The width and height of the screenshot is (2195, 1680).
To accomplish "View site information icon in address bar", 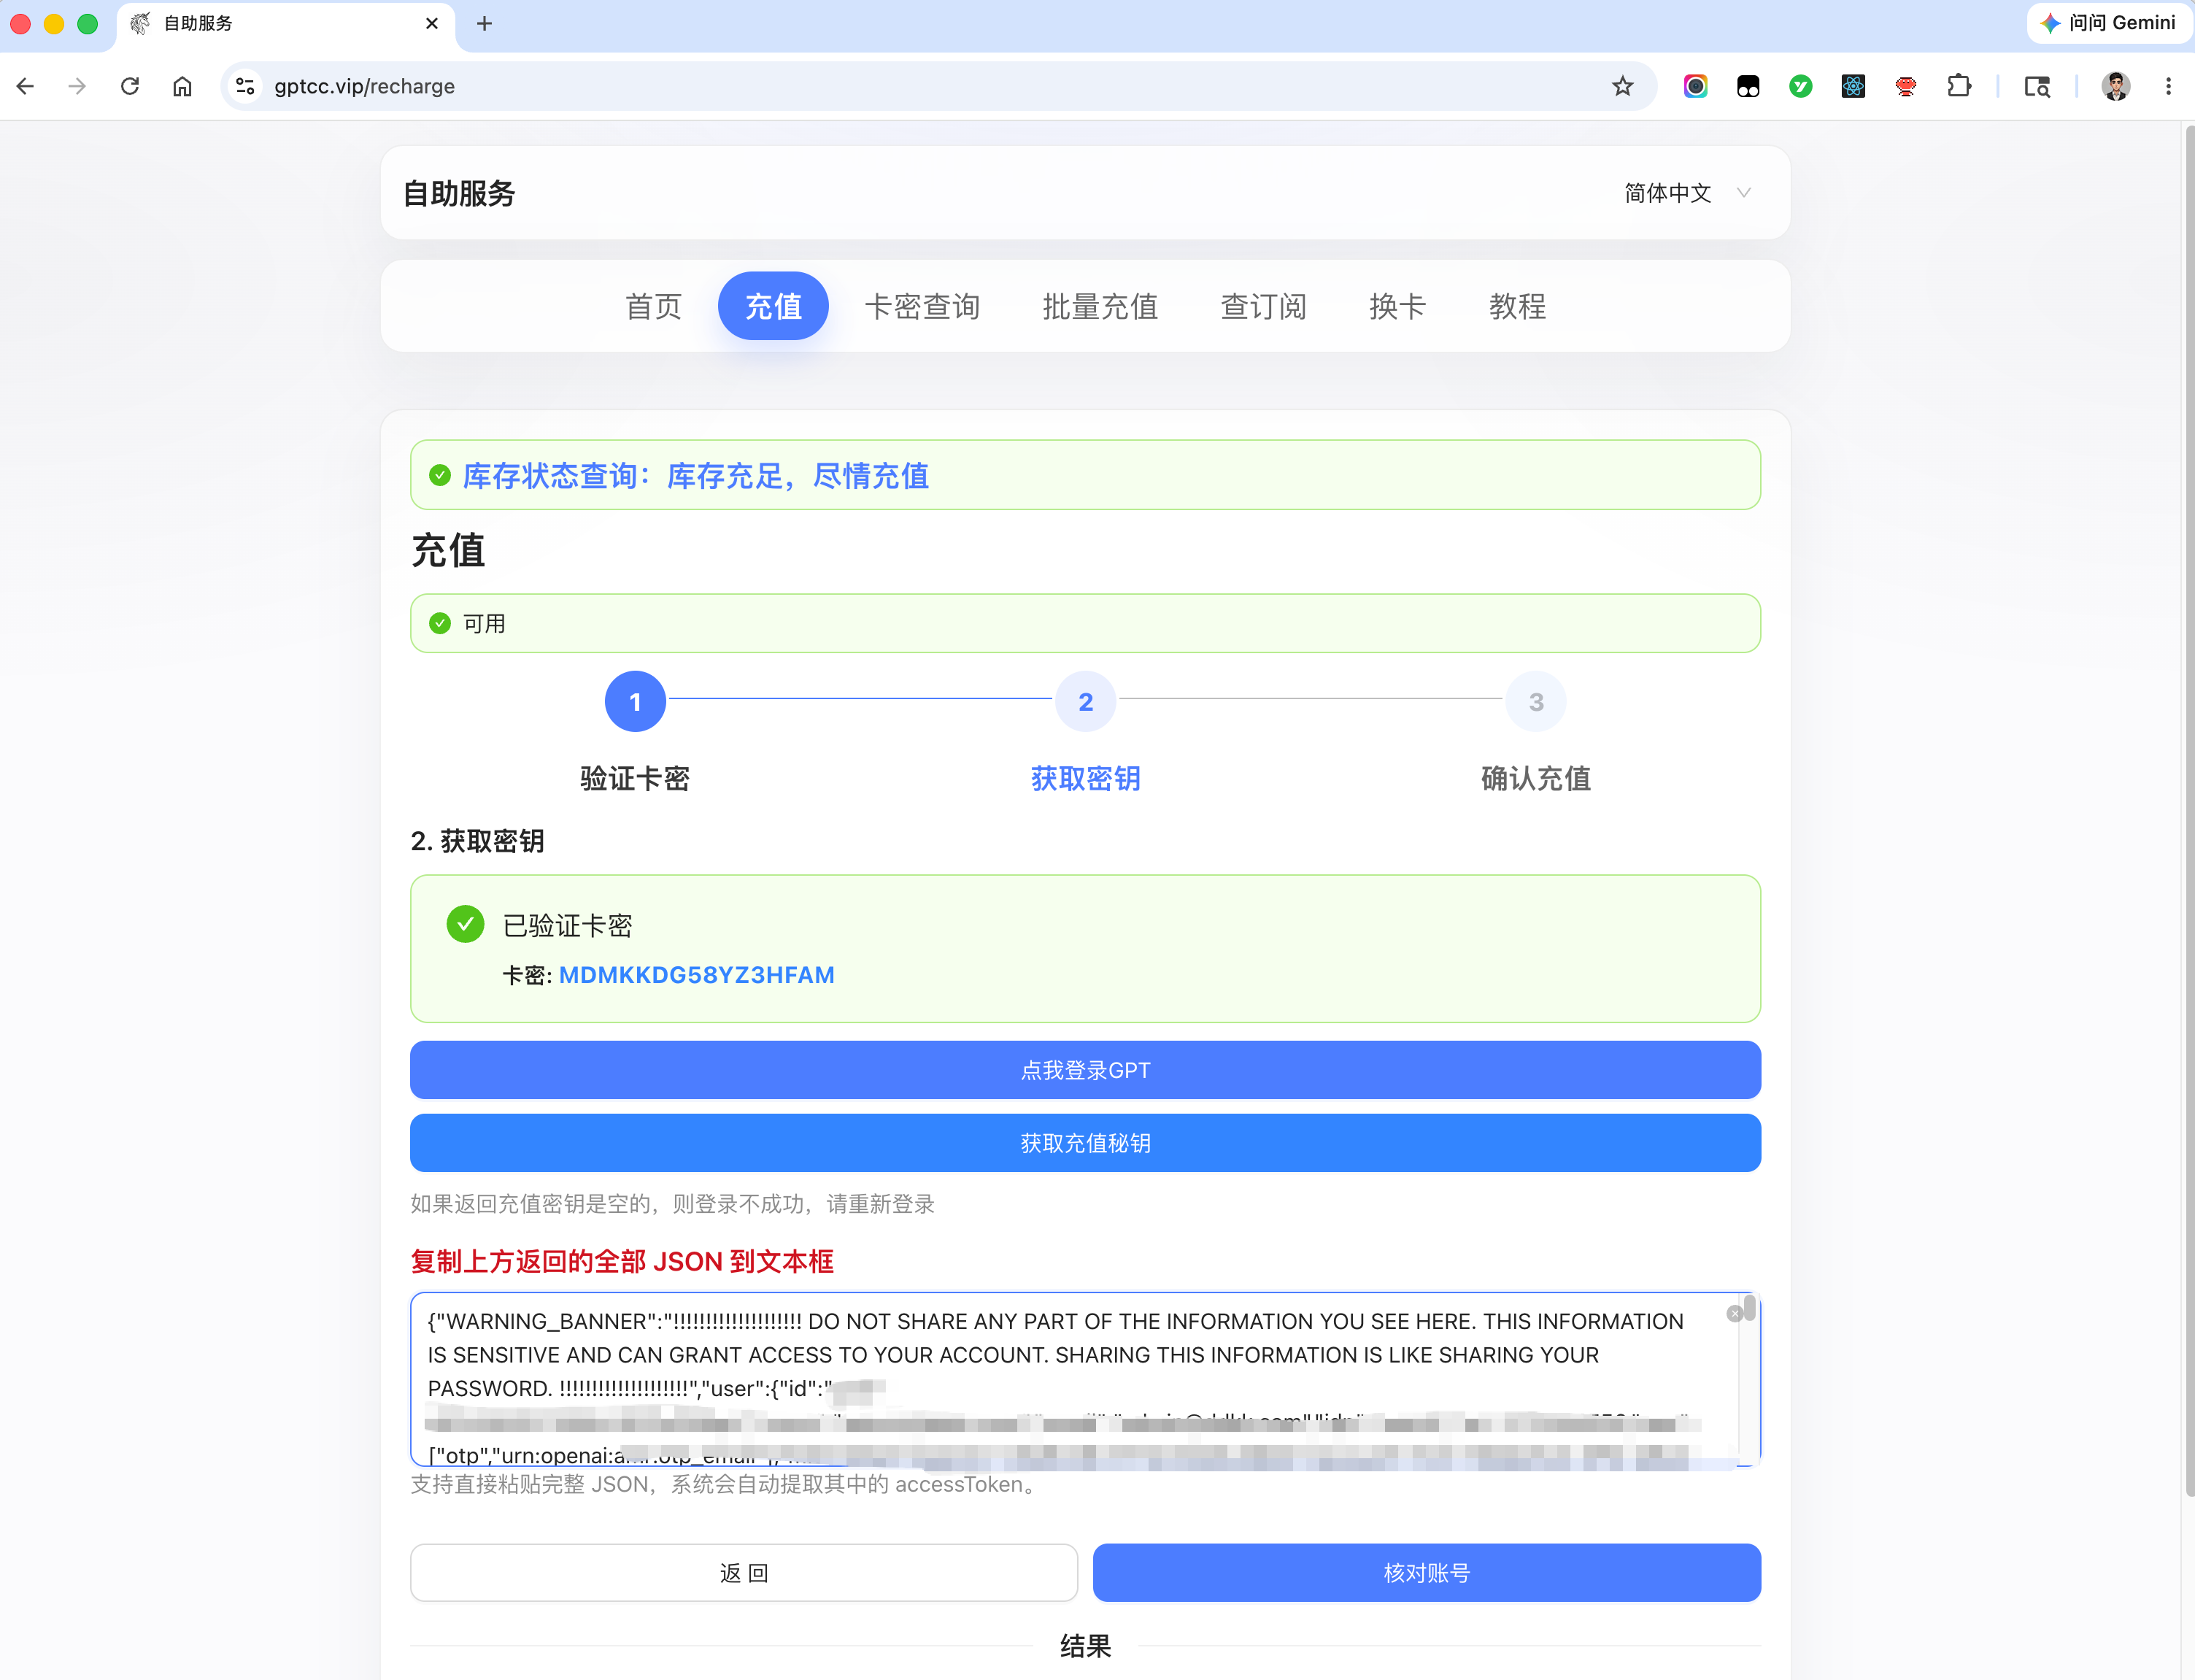I will [x=245, y=86].
